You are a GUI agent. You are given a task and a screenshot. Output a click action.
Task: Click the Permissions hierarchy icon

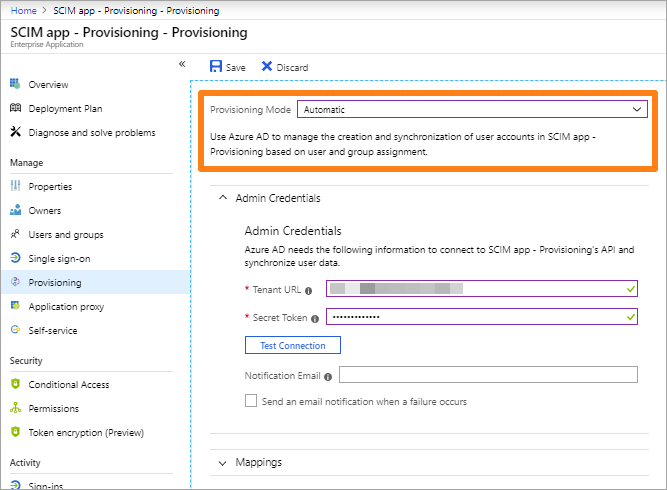[15, 407]
